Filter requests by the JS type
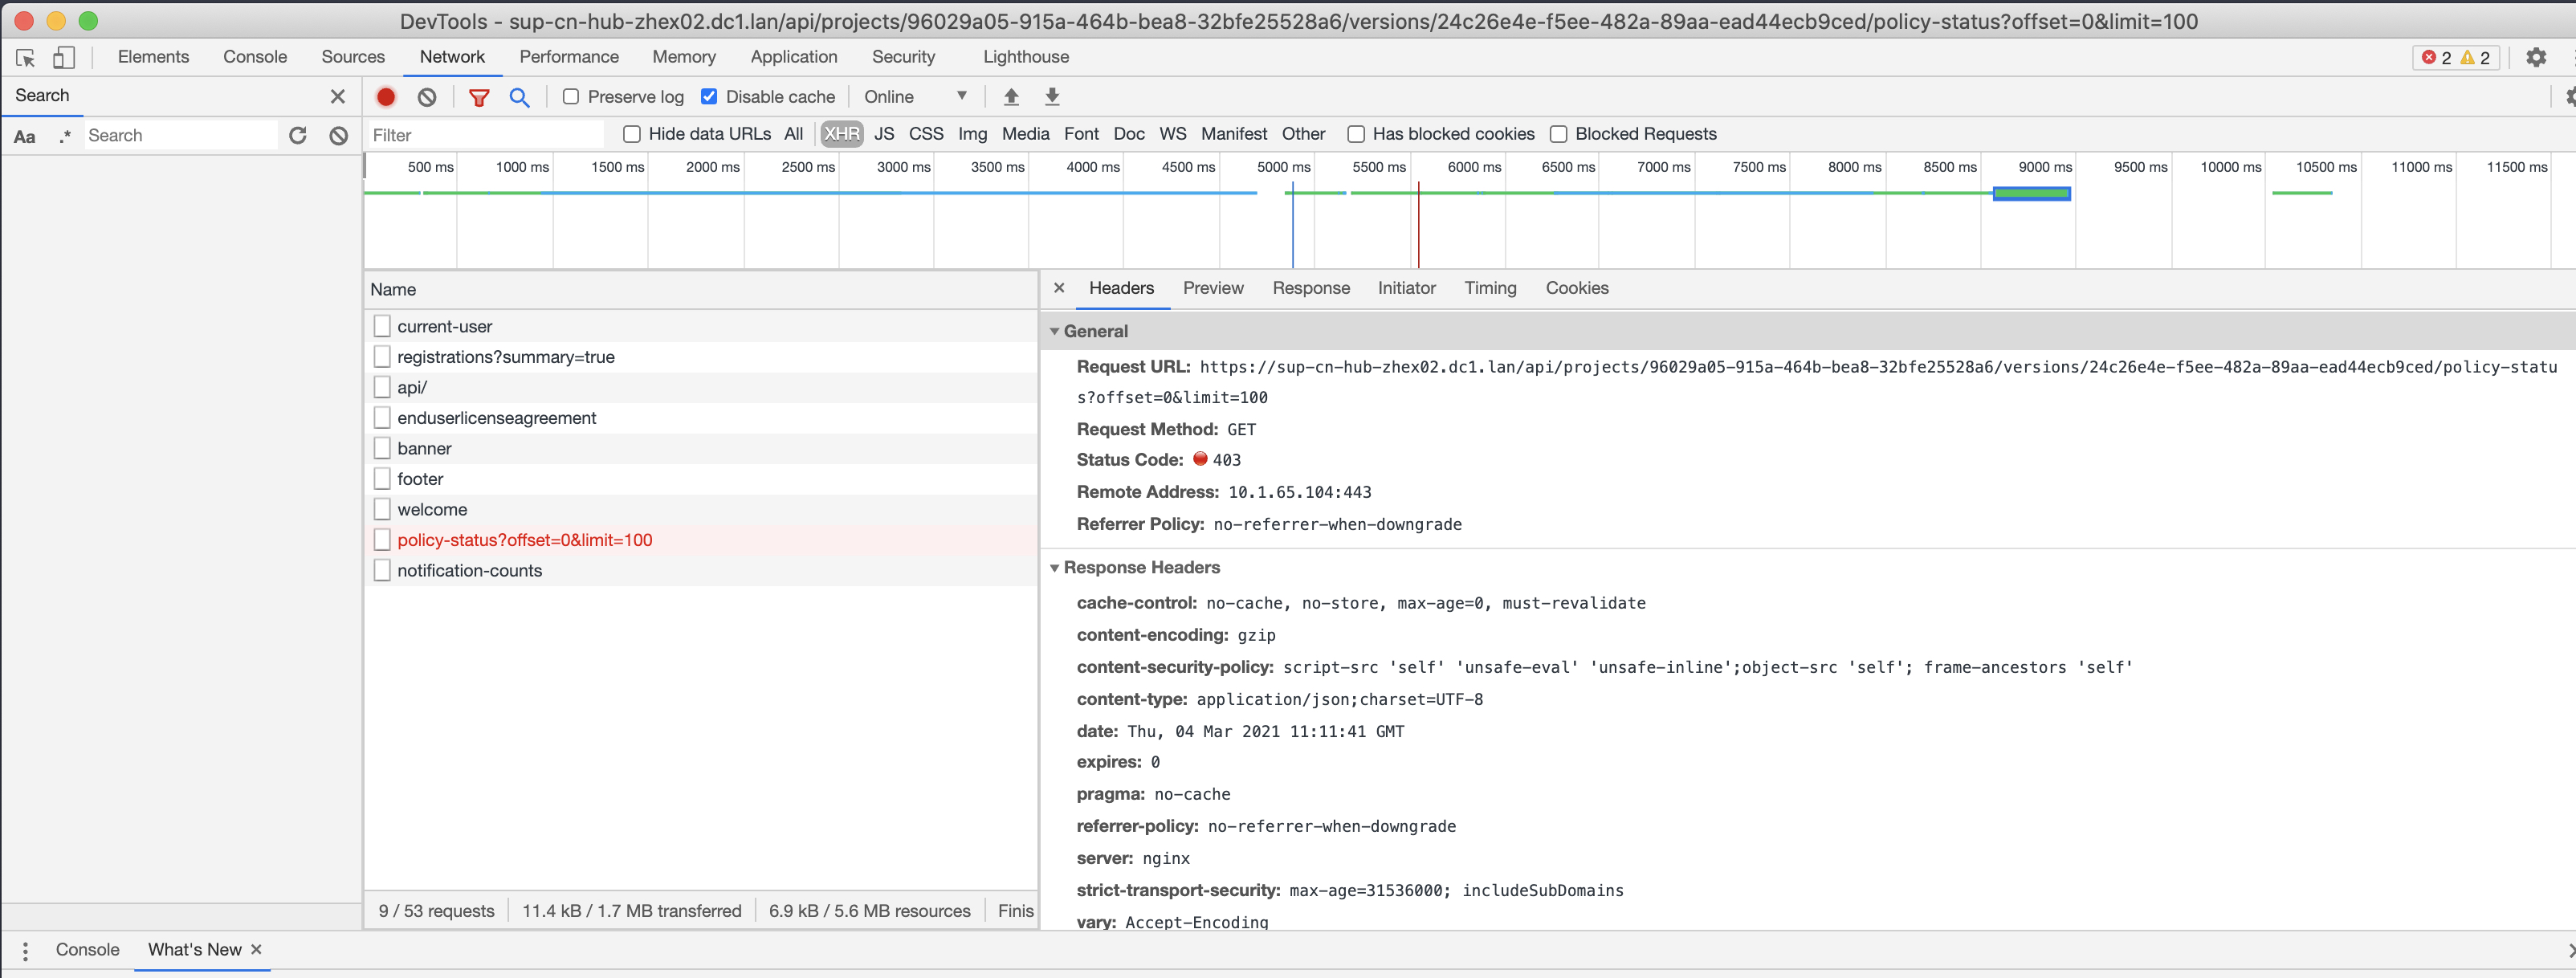The width and height of the screenshot is (2576, 978). point(883,134)
